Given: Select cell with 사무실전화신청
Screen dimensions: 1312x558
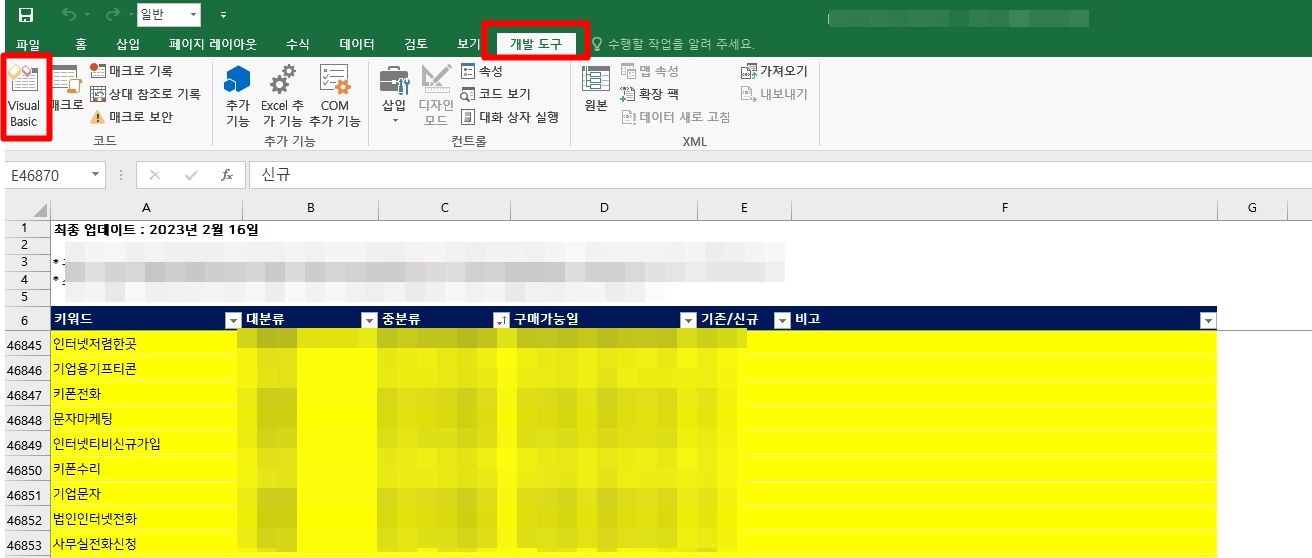Looking at the screenshot, I should tap(146, 544).
